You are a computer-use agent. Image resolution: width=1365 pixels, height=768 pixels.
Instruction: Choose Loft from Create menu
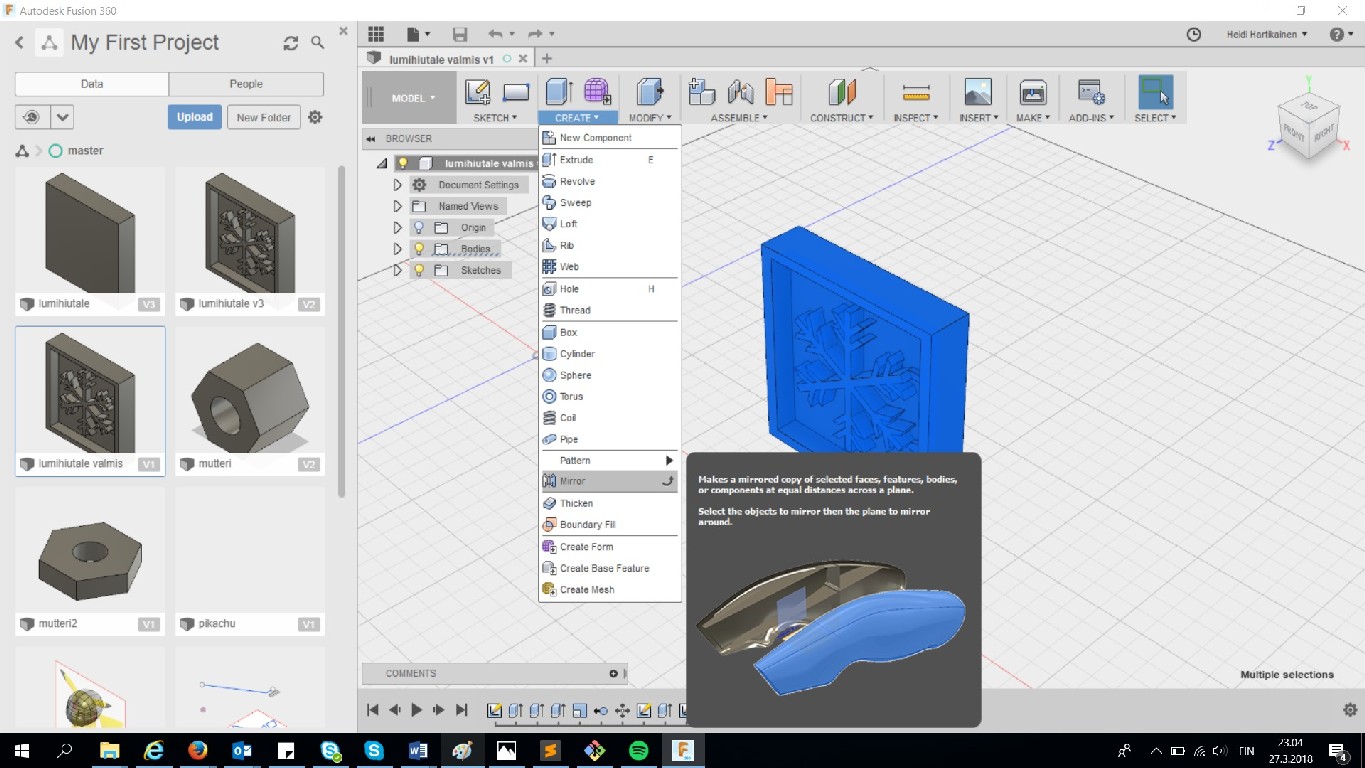(610, 224)
